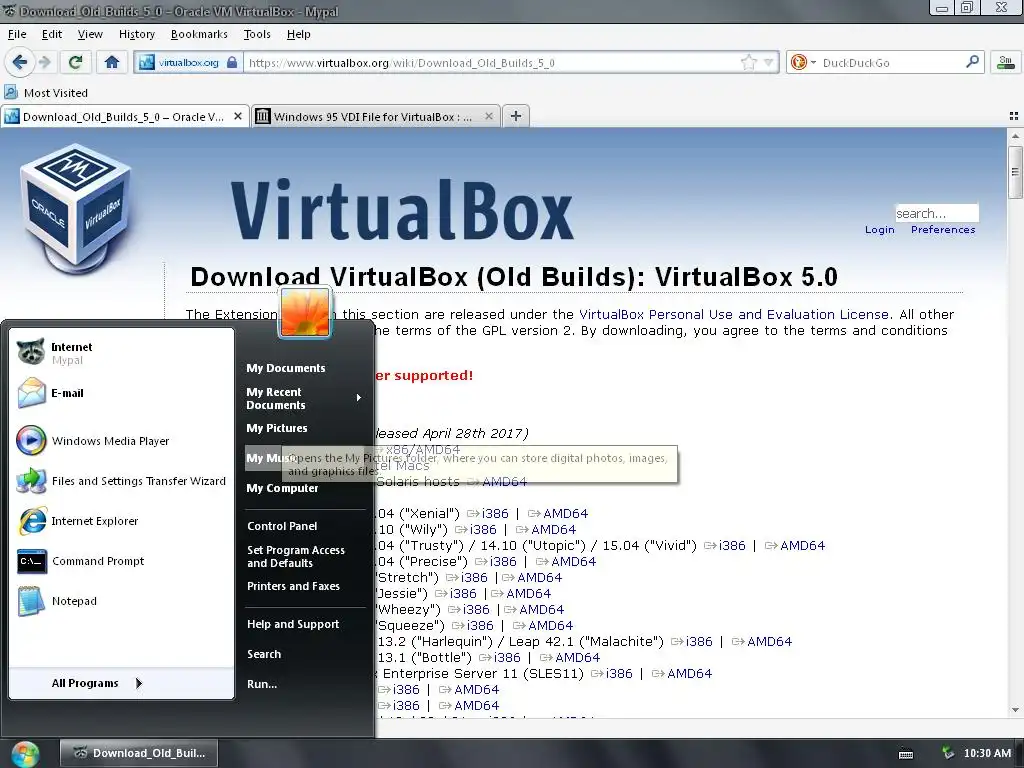Click AMD64 link for Malachite openSUSE
The height and width of the screenshot is (768, 1024).
click(x=769, y=642)
